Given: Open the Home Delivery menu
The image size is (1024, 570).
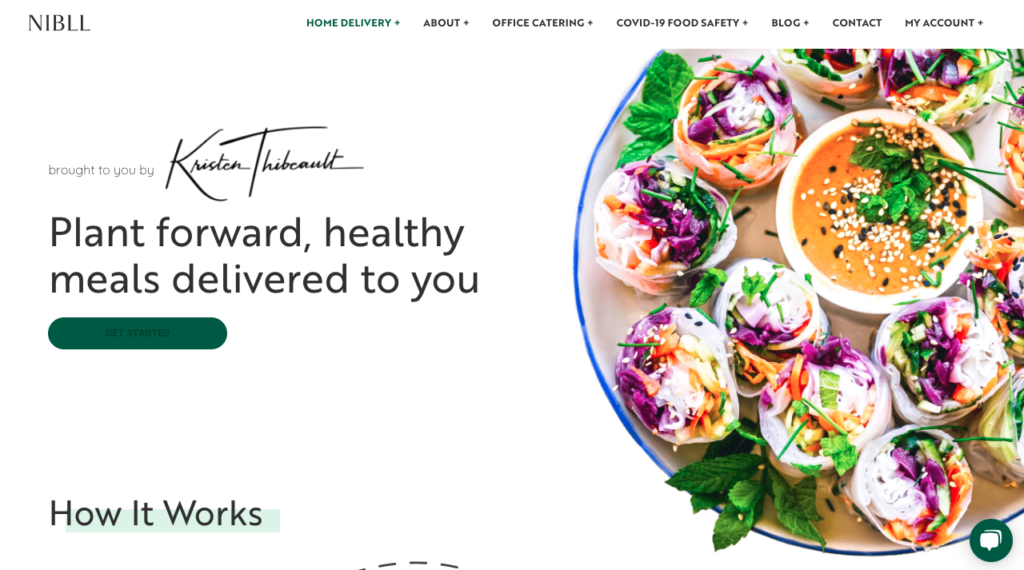Looking at the screenshot, I should pyautogui.click(x=353, y=23).
